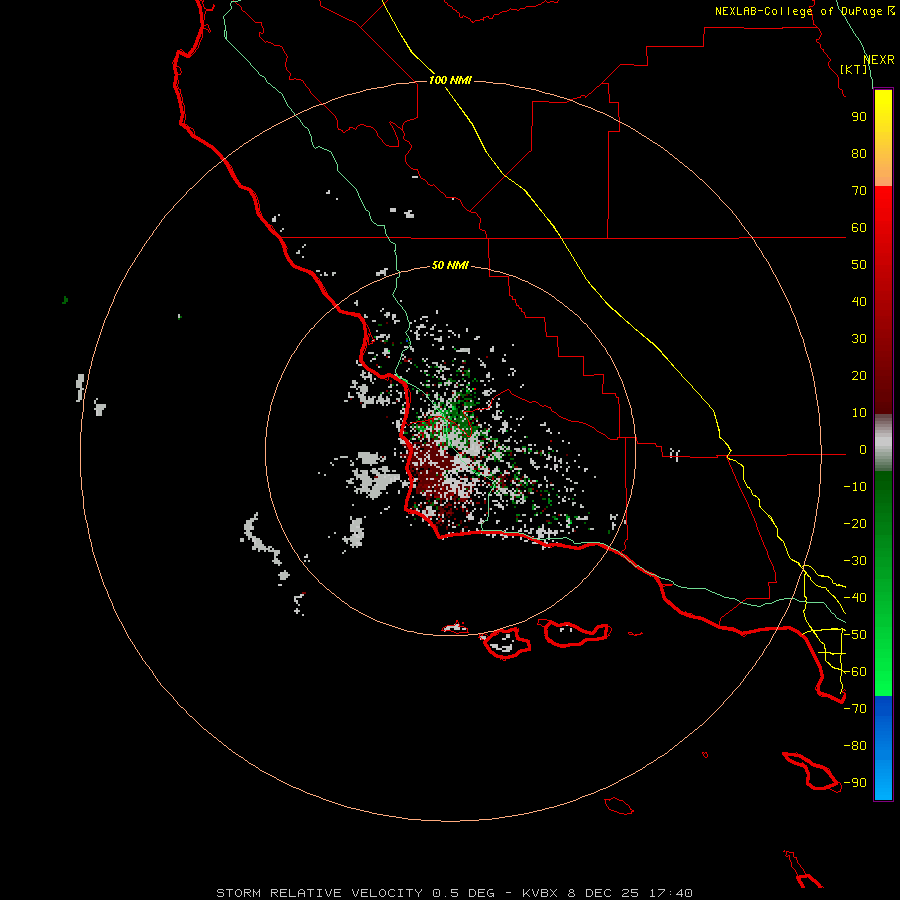Viewport: 900px width, 900px height.
Task: Click the 50 NMI range ring label
Action: (450, 265)
